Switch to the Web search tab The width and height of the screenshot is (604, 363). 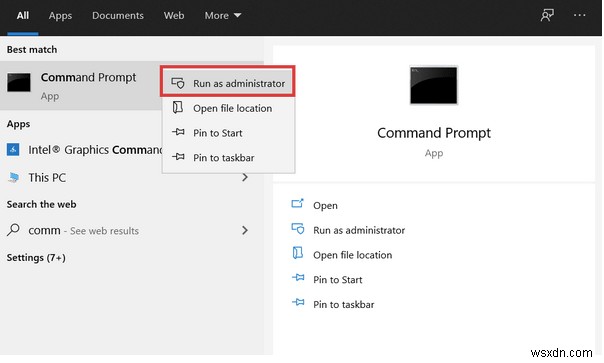pos(174,16)
